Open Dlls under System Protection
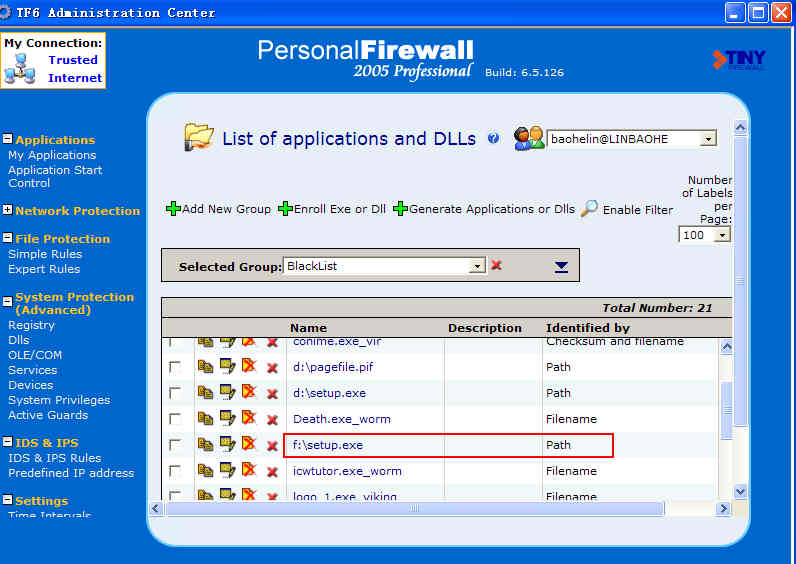Image resolution: width=796 pixels, height=564 pixels. (19, 340)
